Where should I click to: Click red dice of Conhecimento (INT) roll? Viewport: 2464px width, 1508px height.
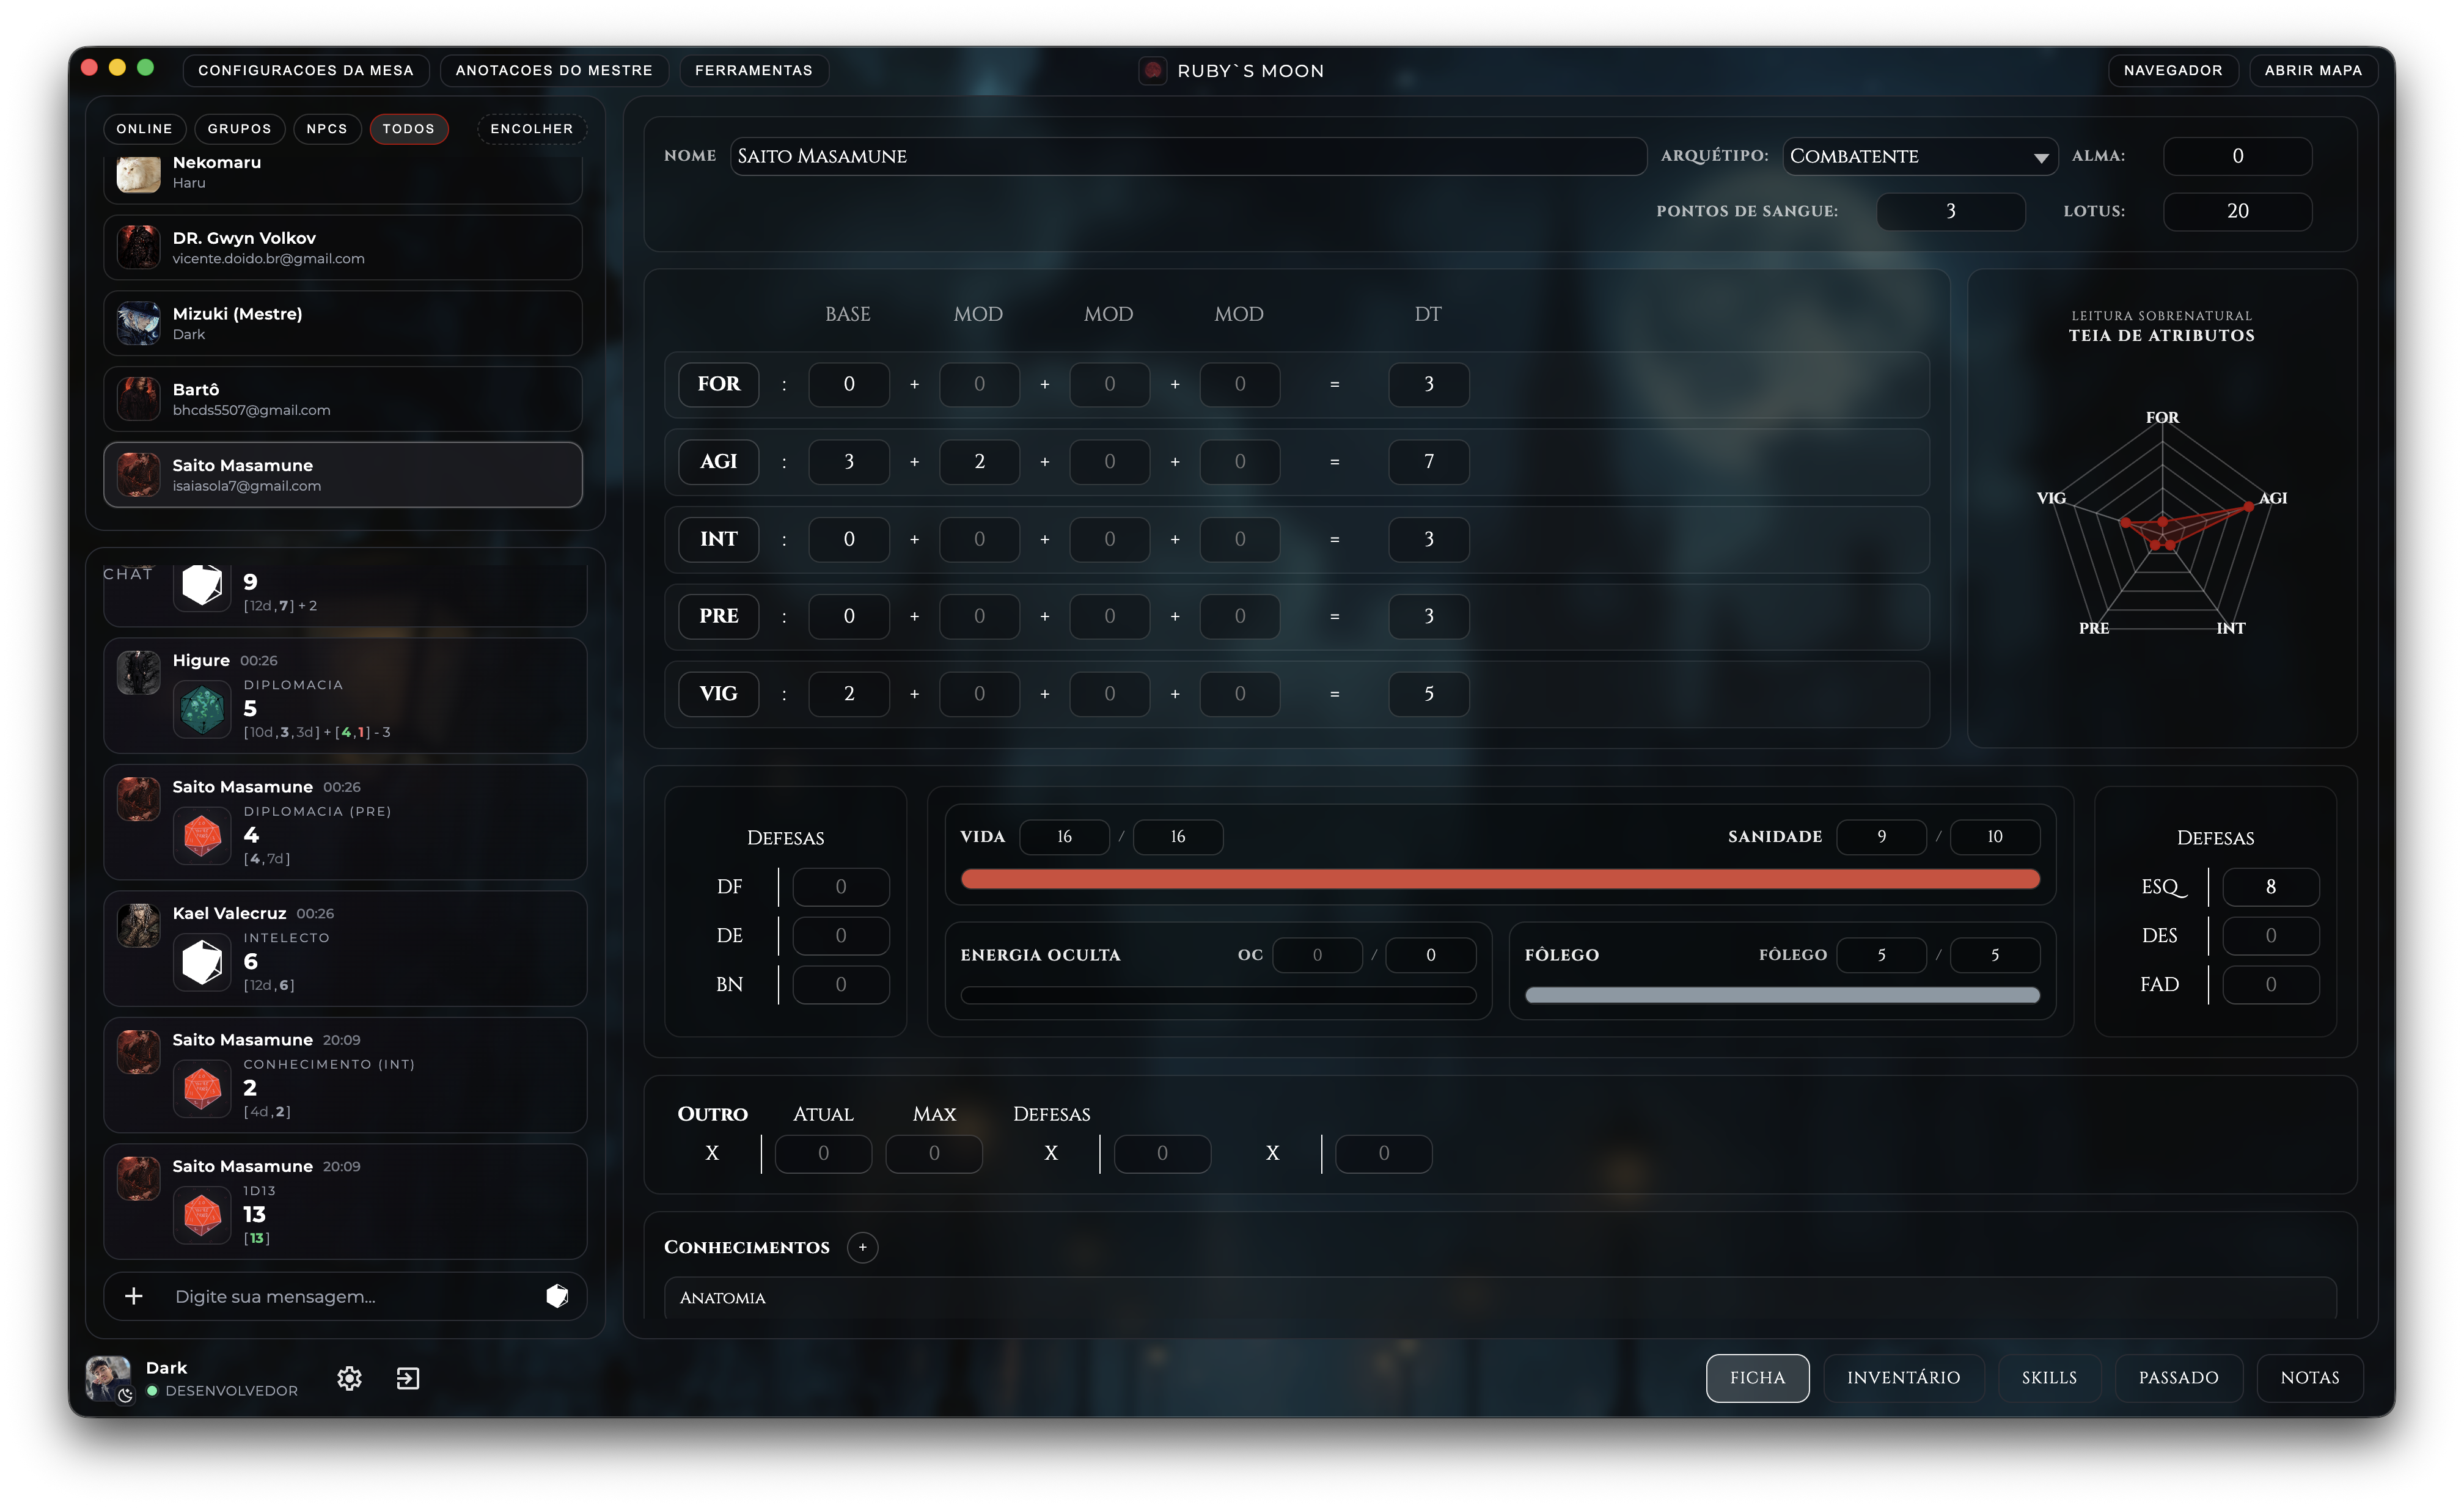(x=202, y=1088)
